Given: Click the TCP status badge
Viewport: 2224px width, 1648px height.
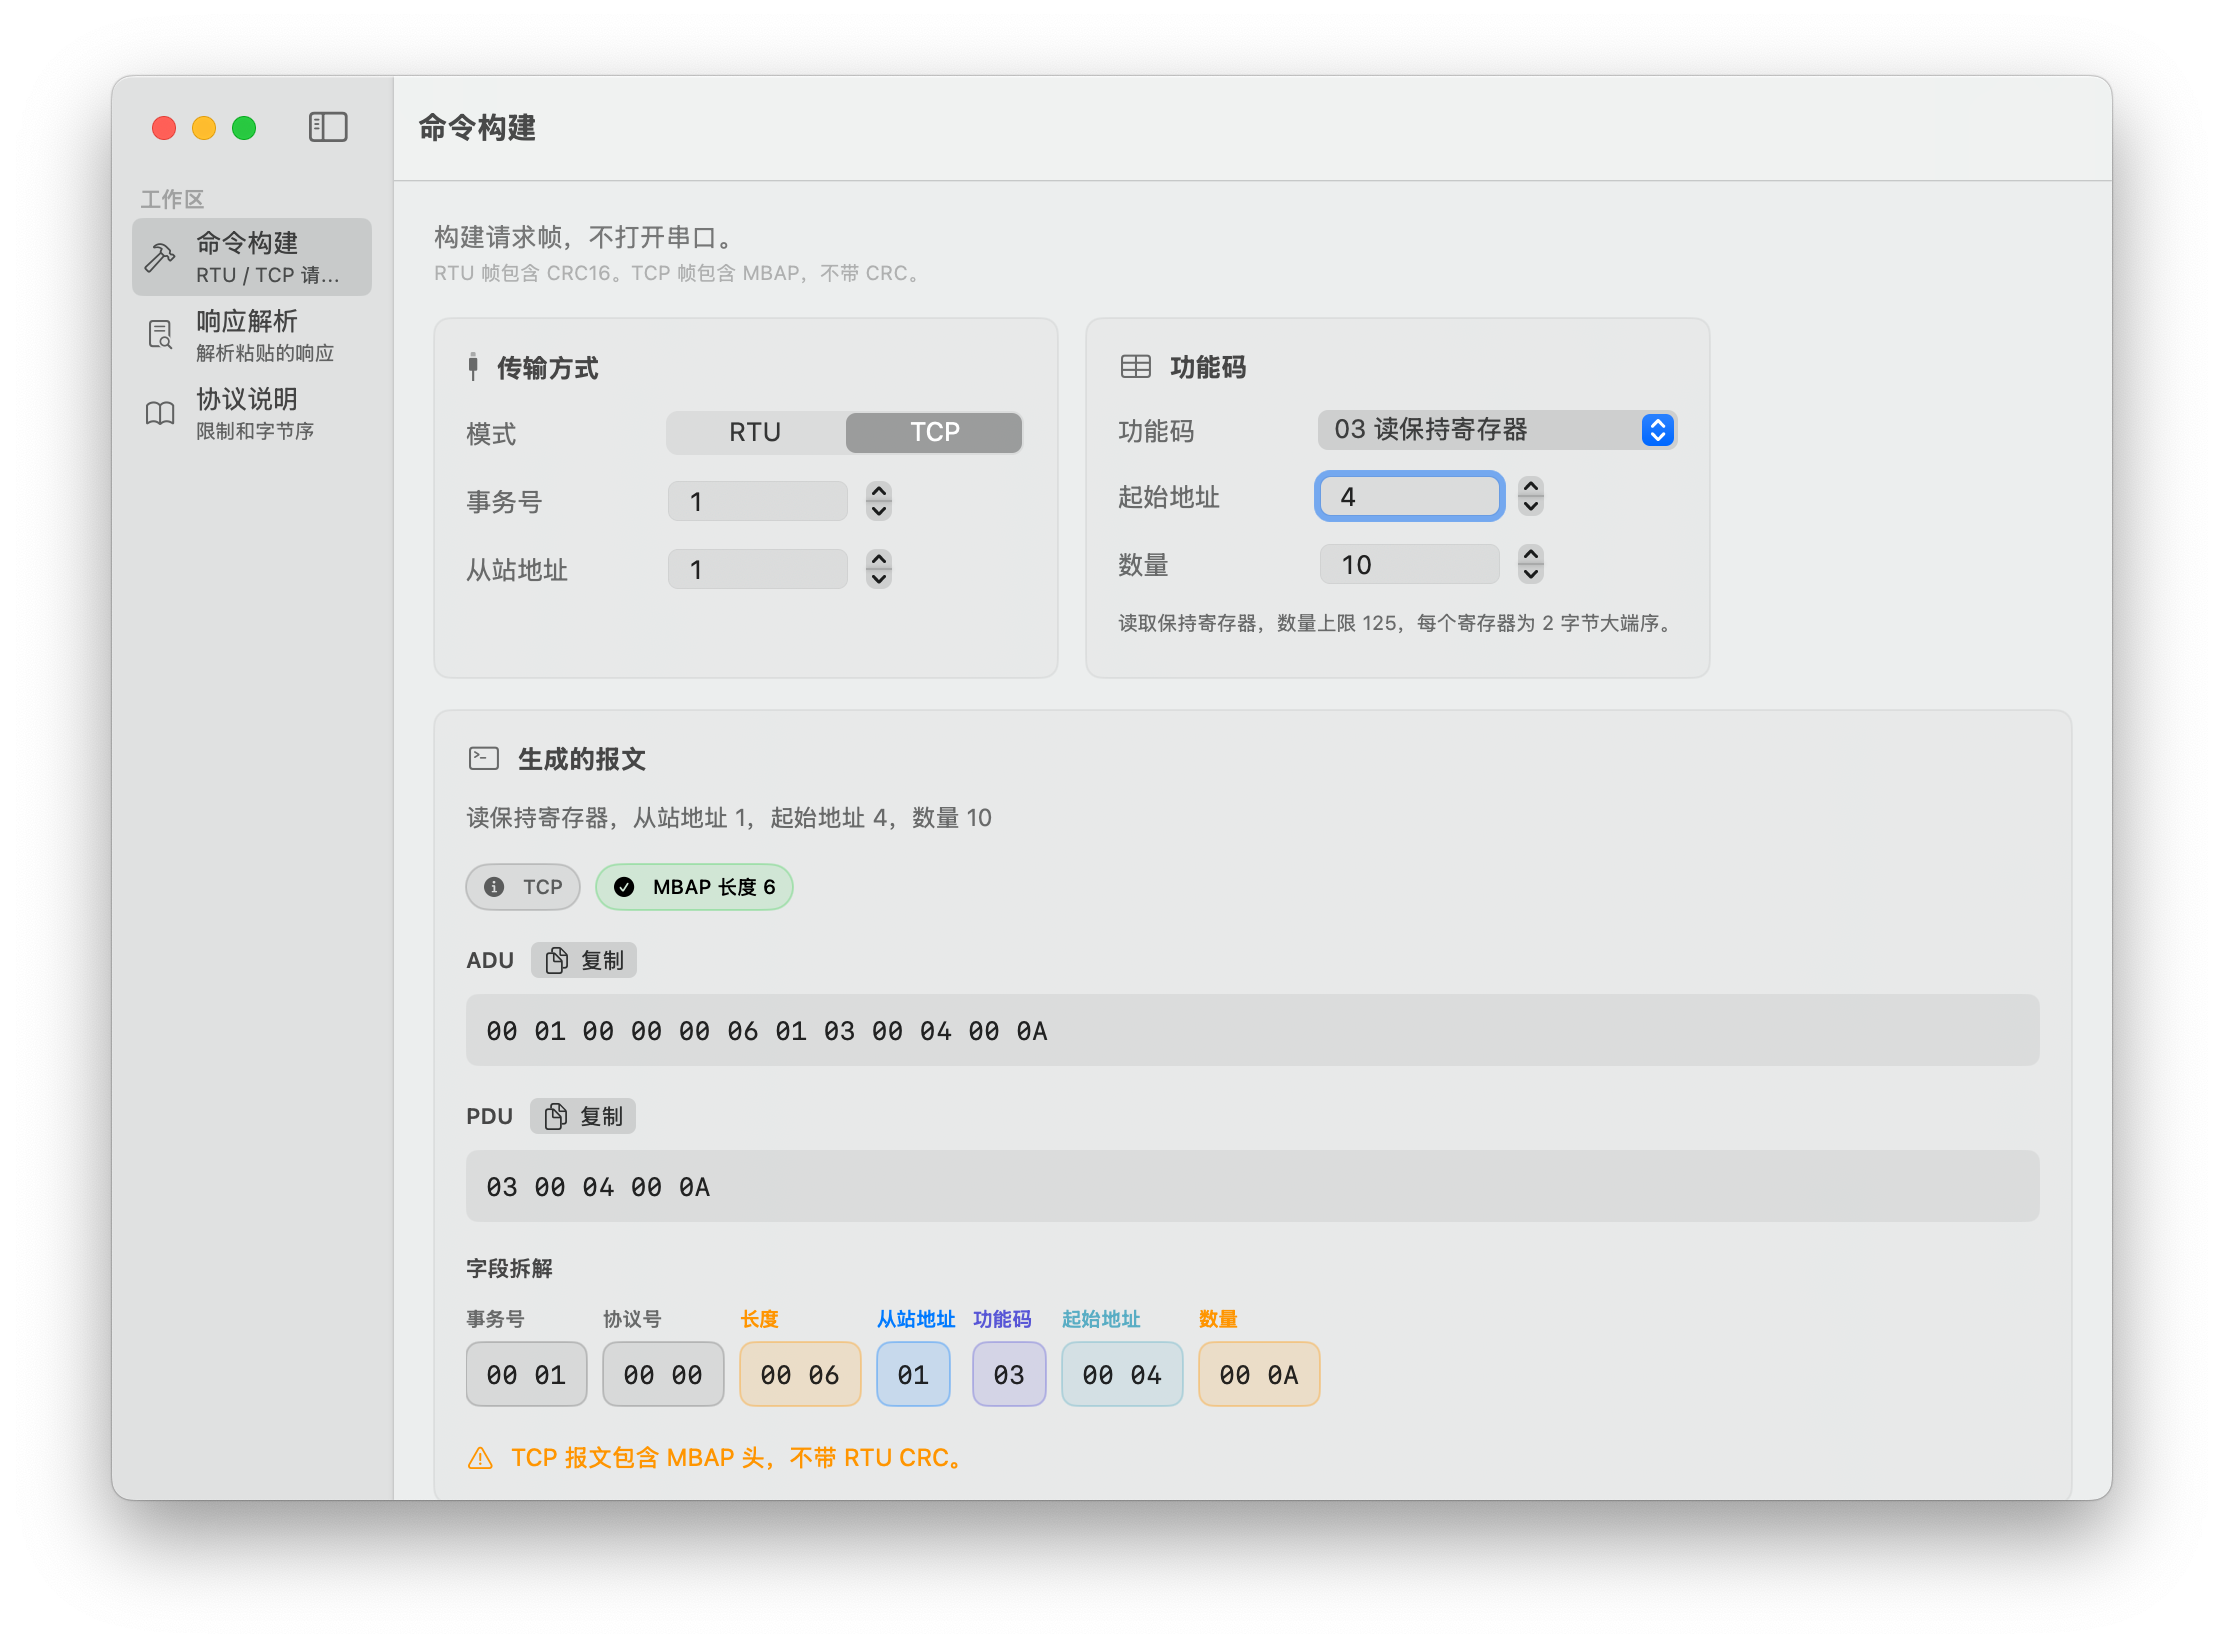Looking at the screenshot, I should [523, 887].
